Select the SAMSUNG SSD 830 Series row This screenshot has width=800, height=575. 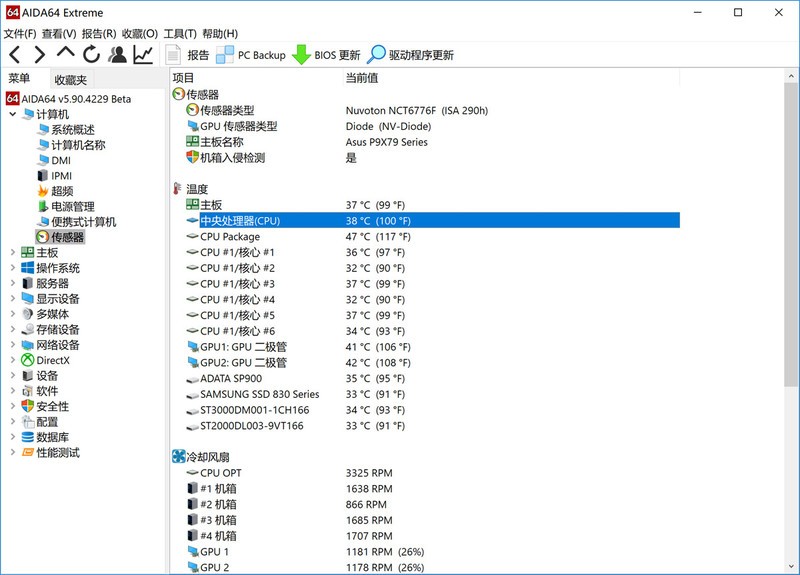(433, 394)
